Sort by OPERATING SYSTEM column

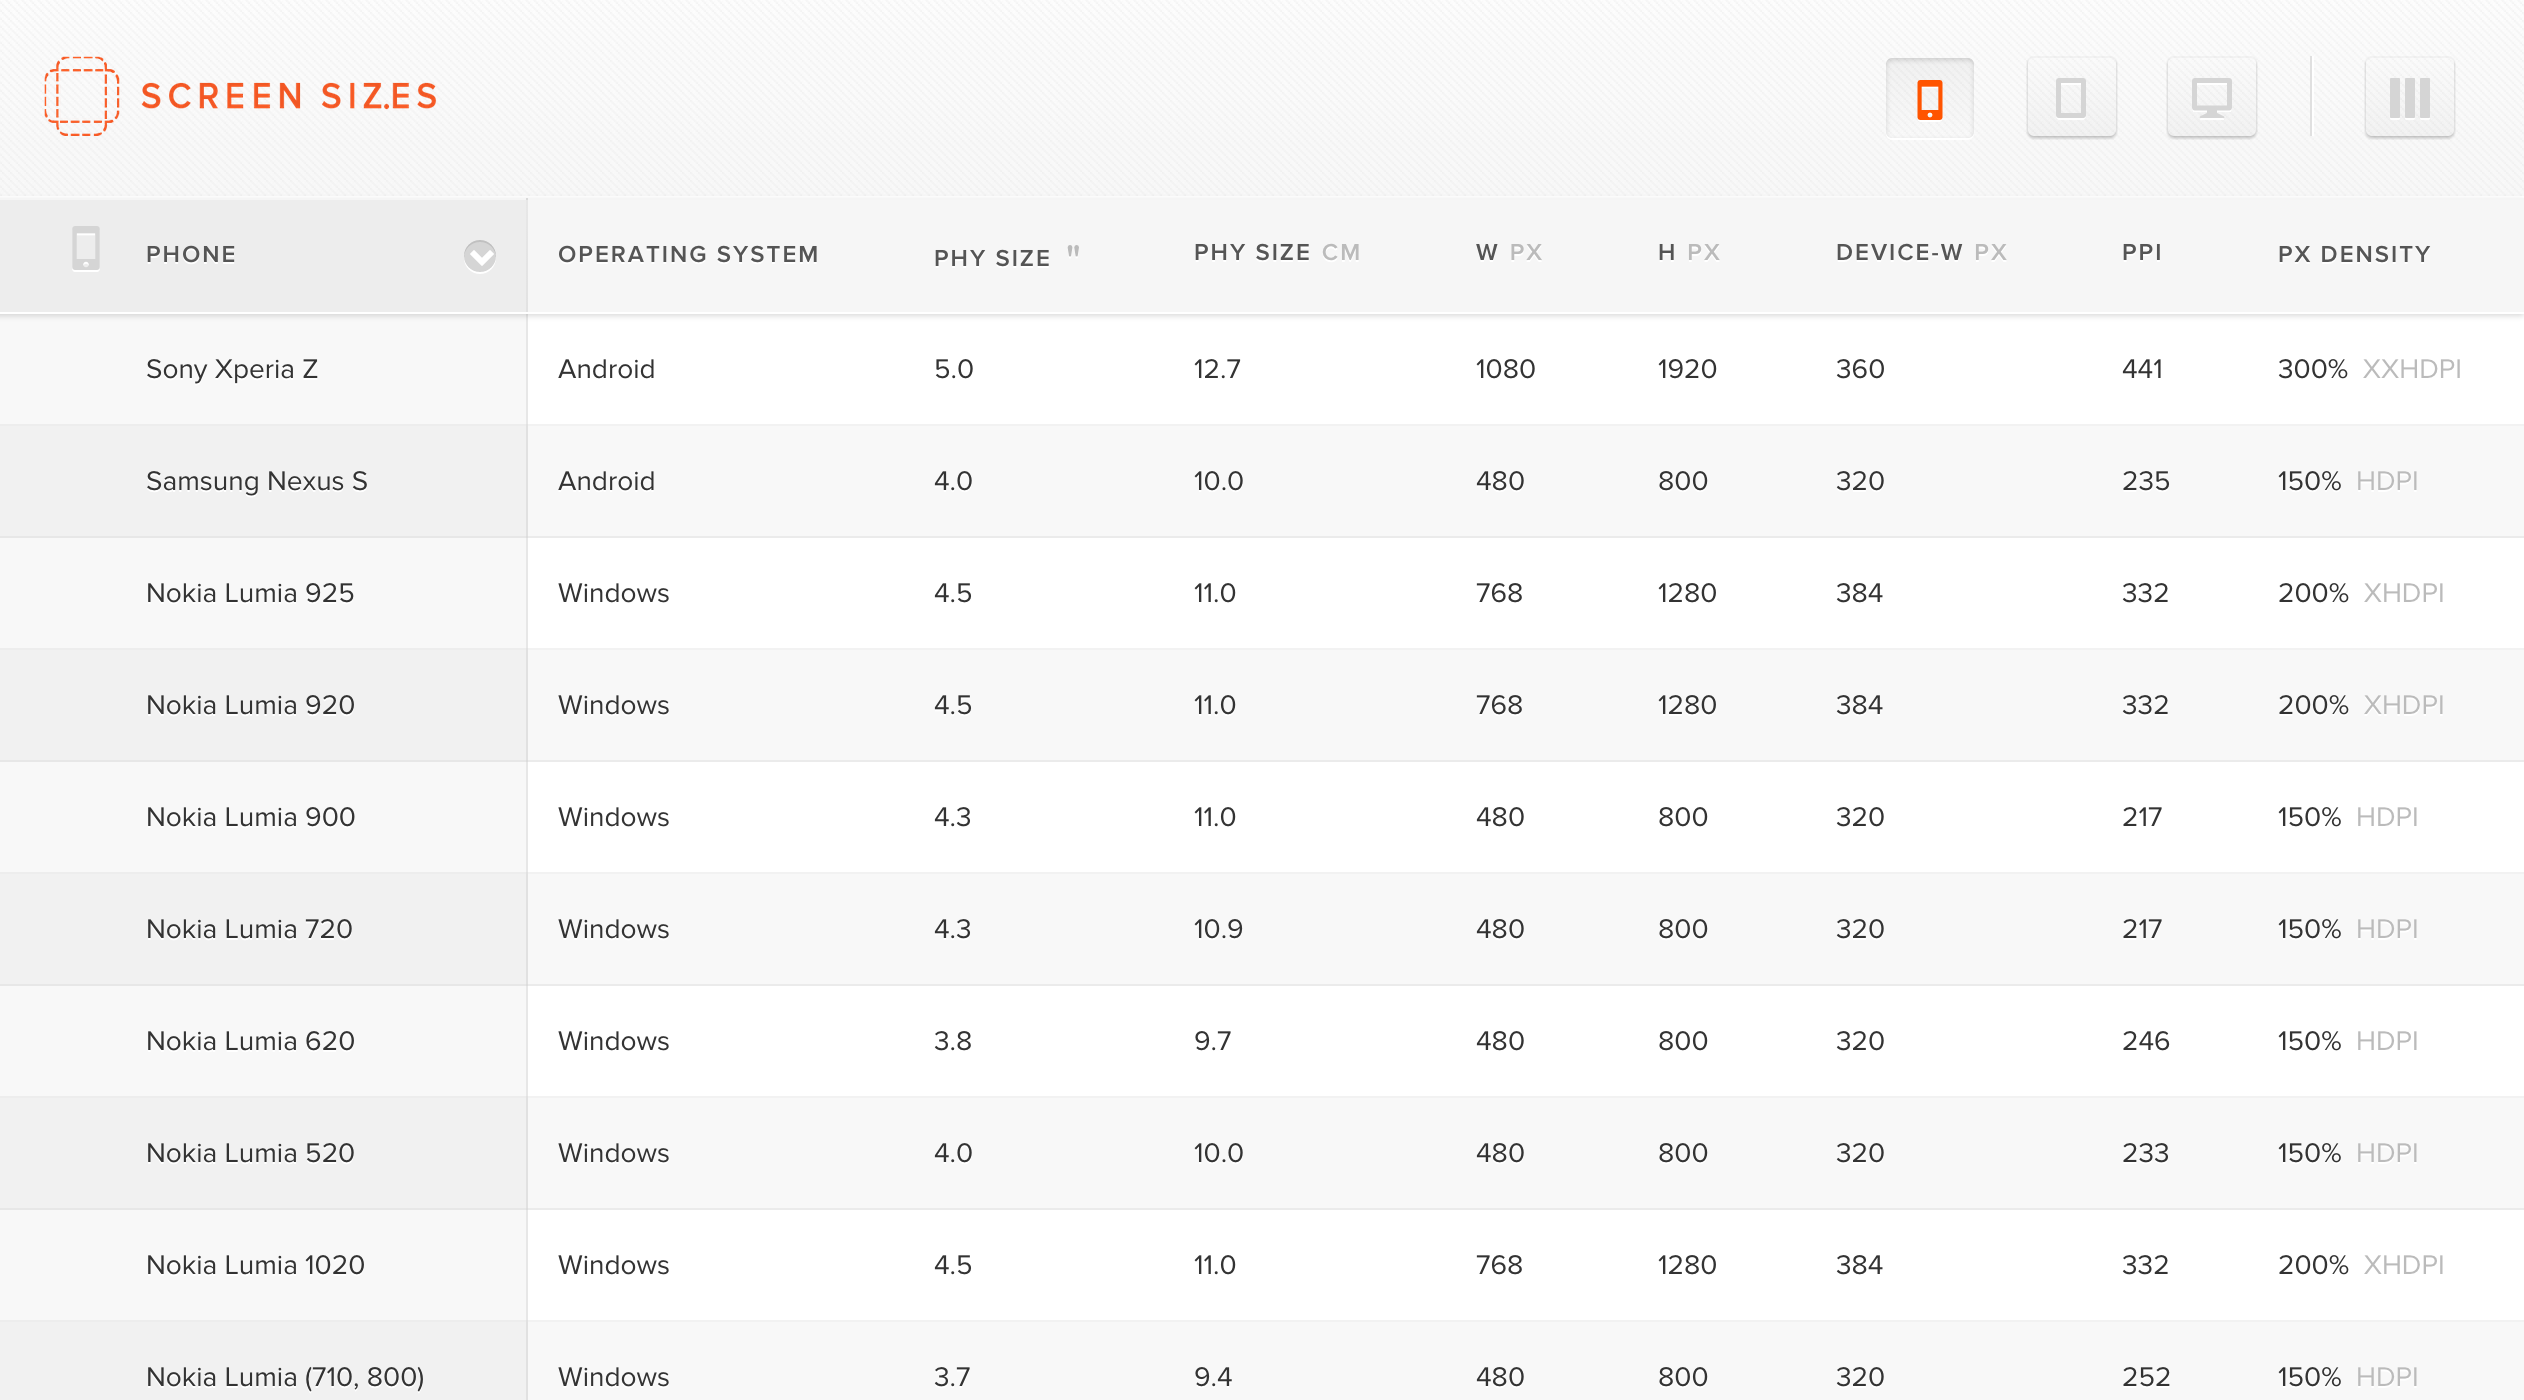click(688, 254)
